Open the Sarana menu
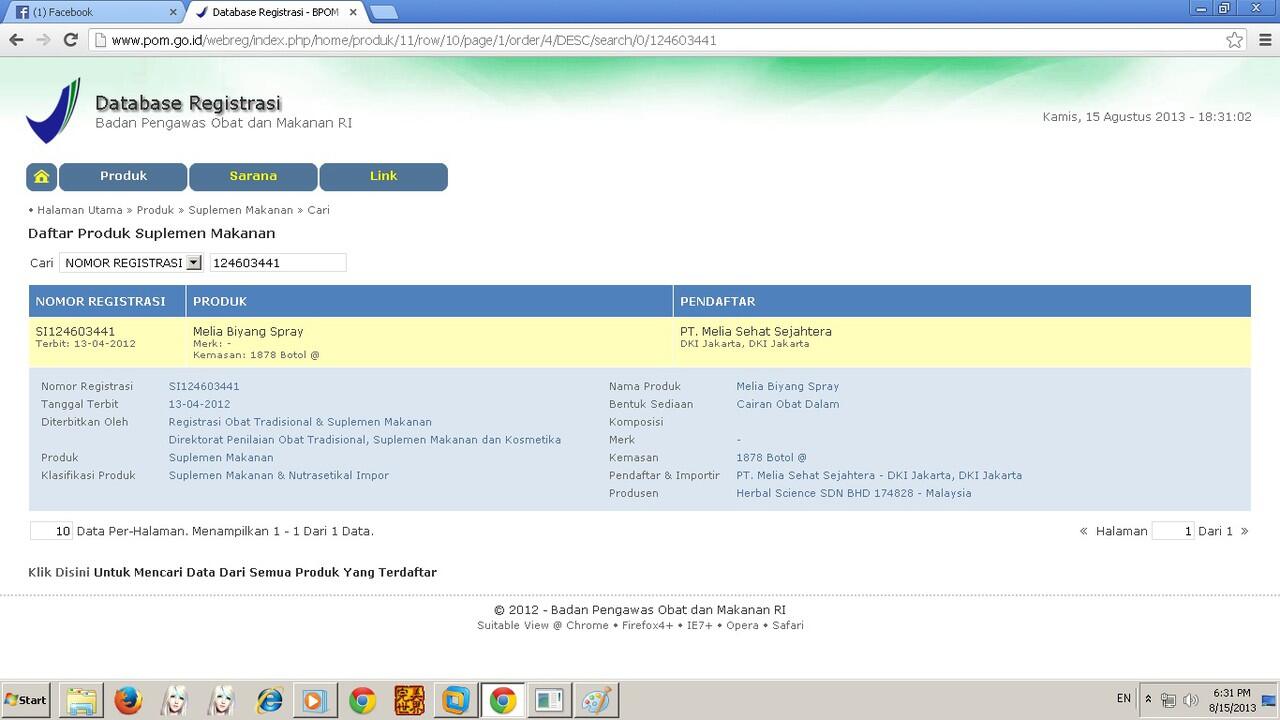Viewport: 1280px width, 720px height. coord(253,176)
